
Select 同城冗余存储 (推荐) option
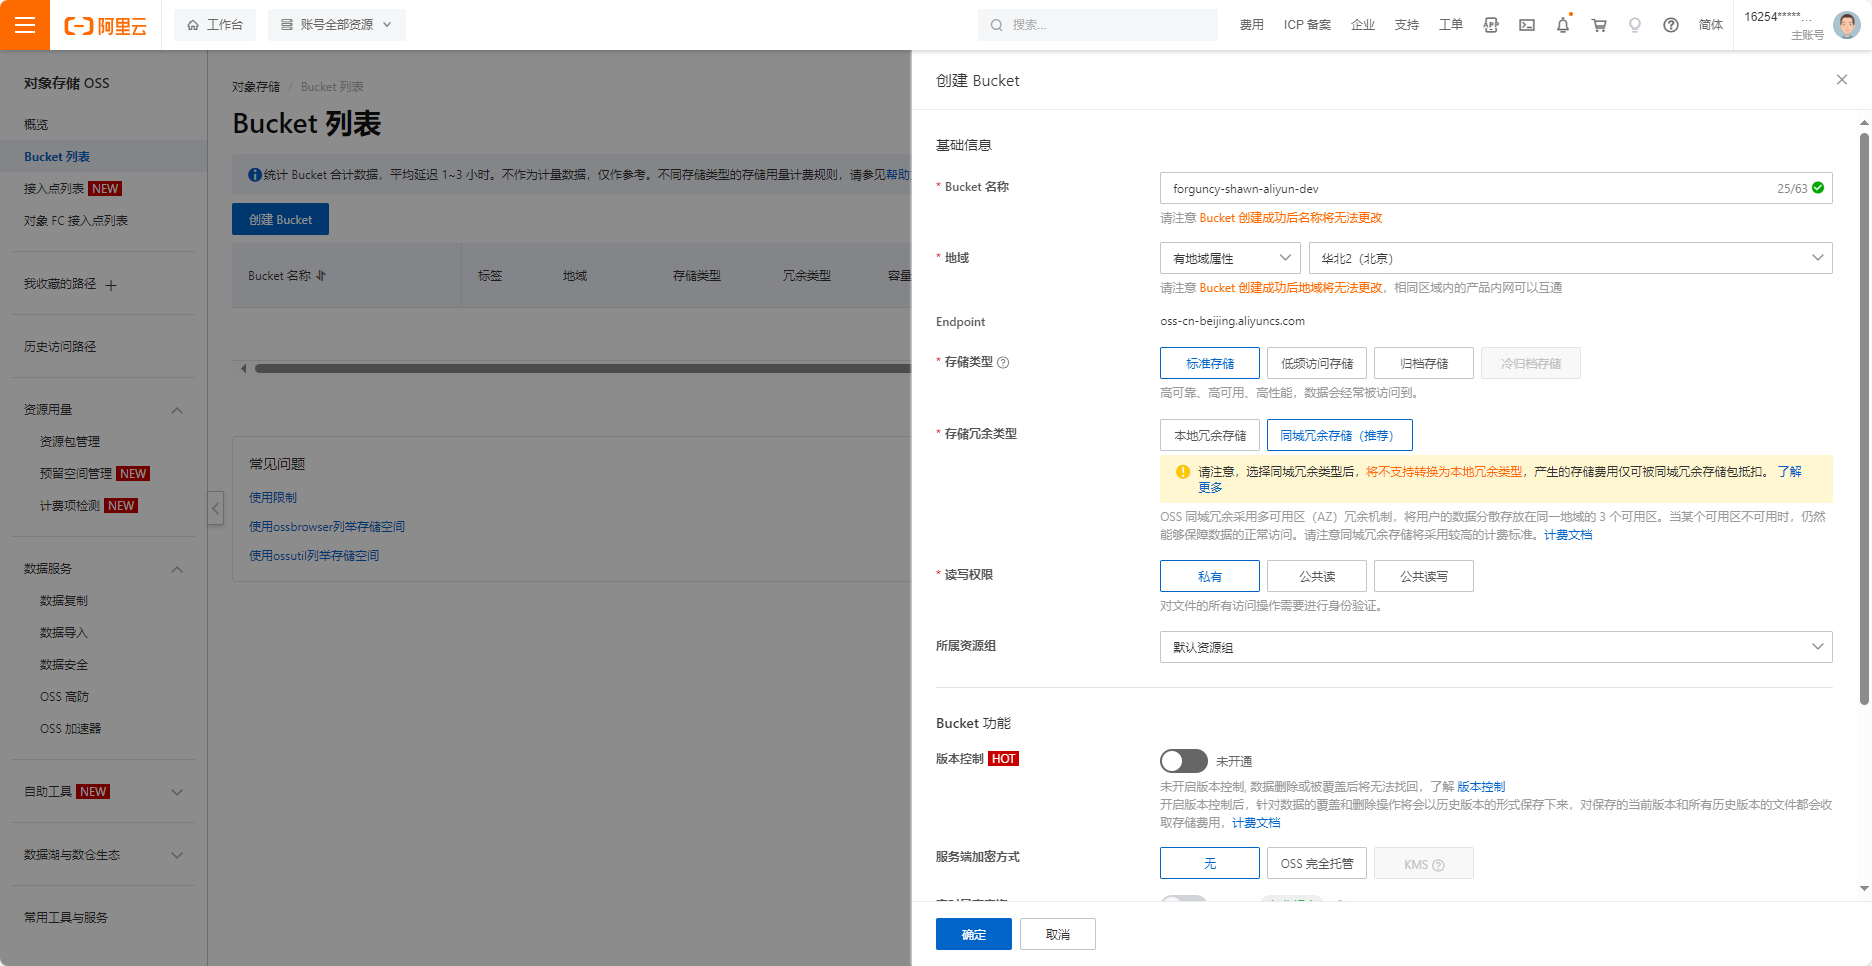[1340, 435]
